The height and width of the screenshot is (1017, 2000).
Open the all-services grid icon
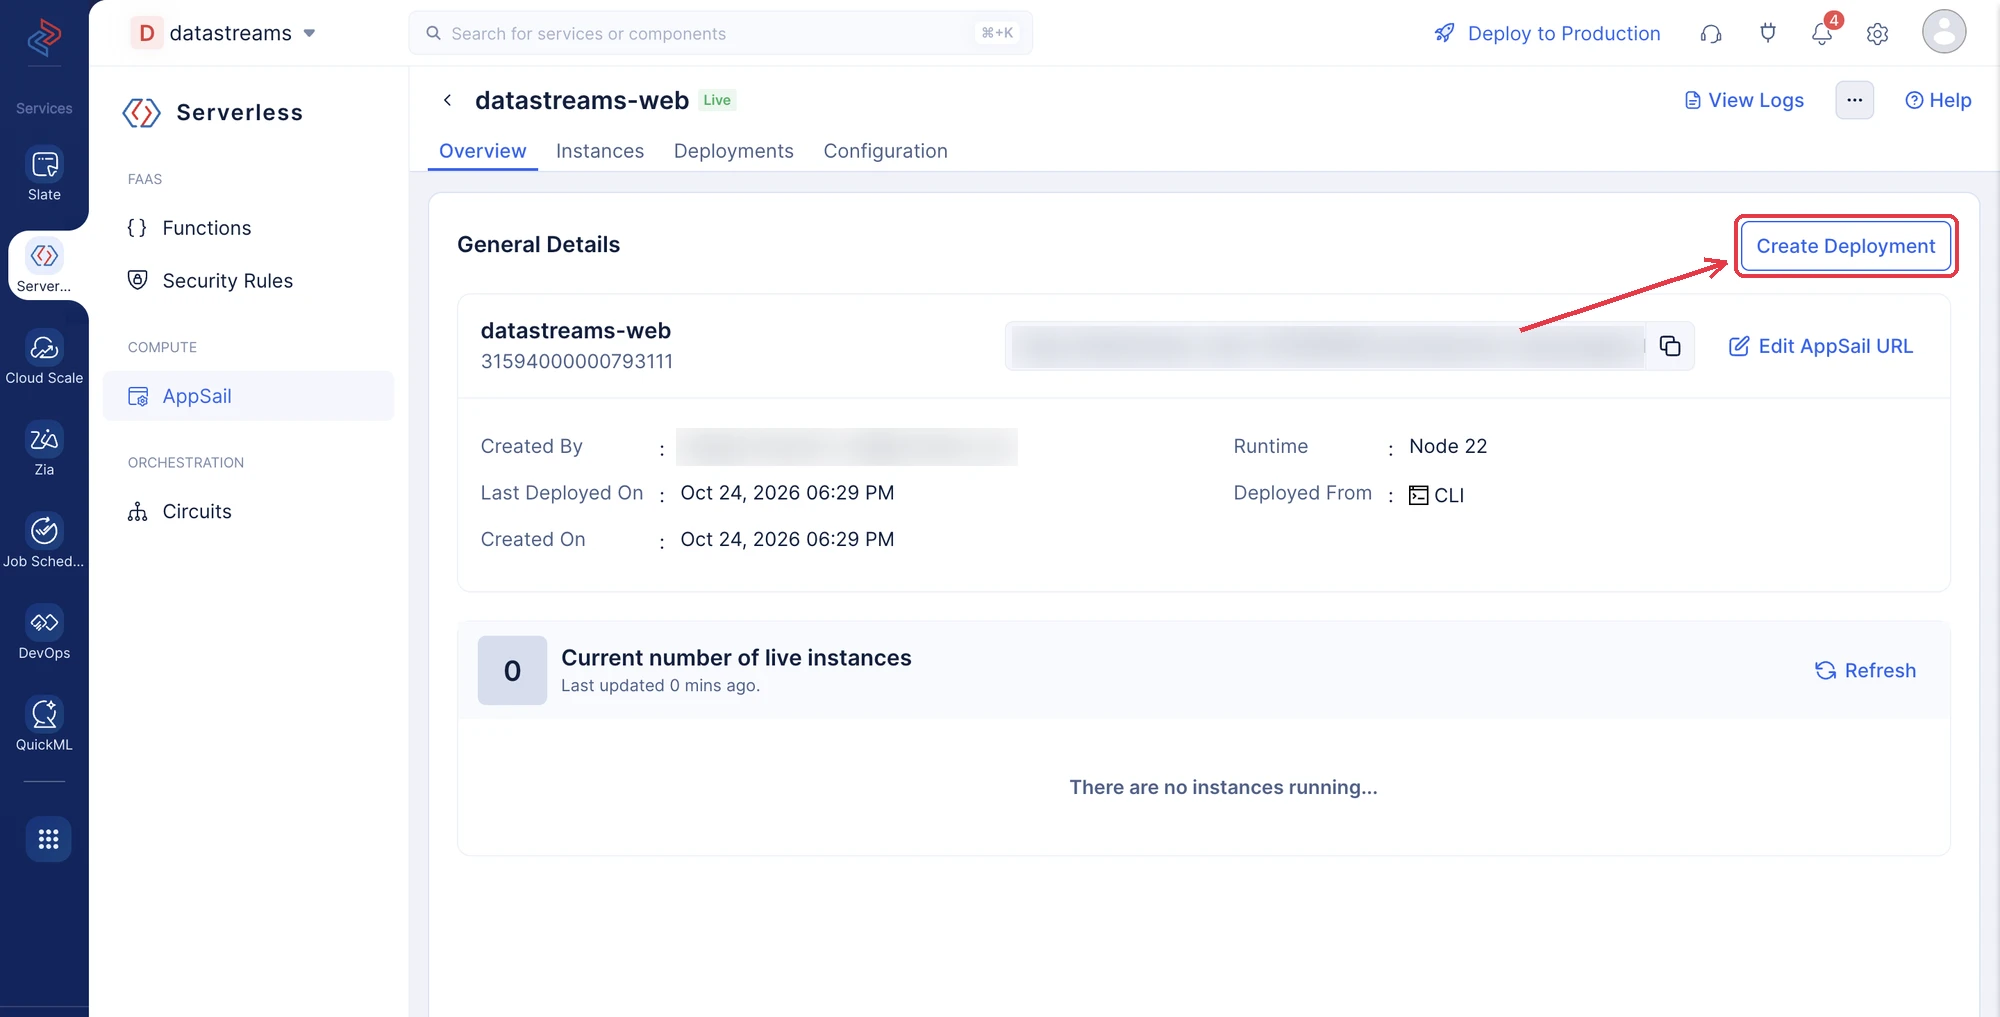click(48, 839)
